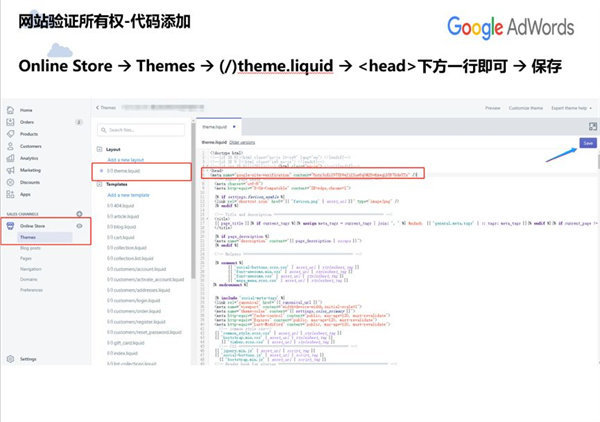Add a sales channel with plus icon
Viewport: 600px width, 422px height.
(80, 214)
